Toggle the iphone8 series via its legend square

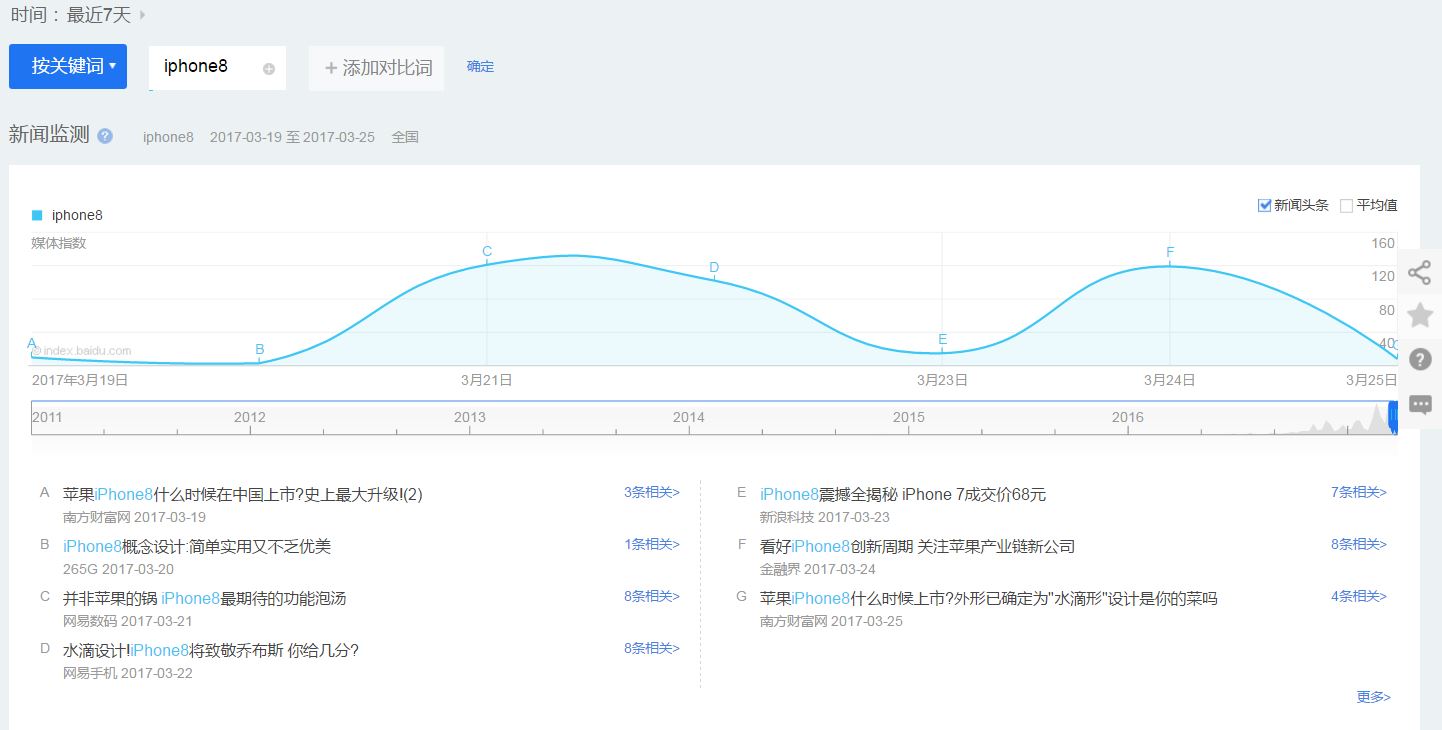37,214
